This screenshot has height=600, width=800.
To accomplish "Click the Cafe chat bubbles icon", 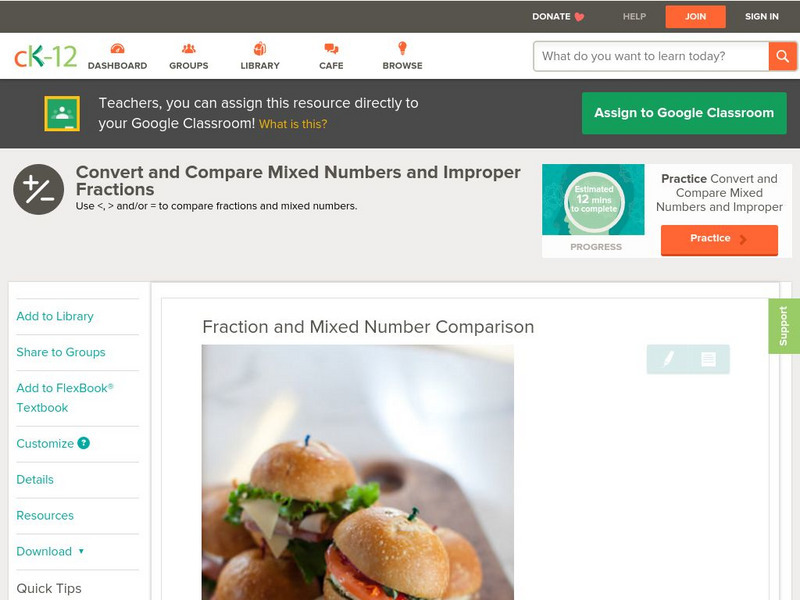I will (x=331, y=48).
